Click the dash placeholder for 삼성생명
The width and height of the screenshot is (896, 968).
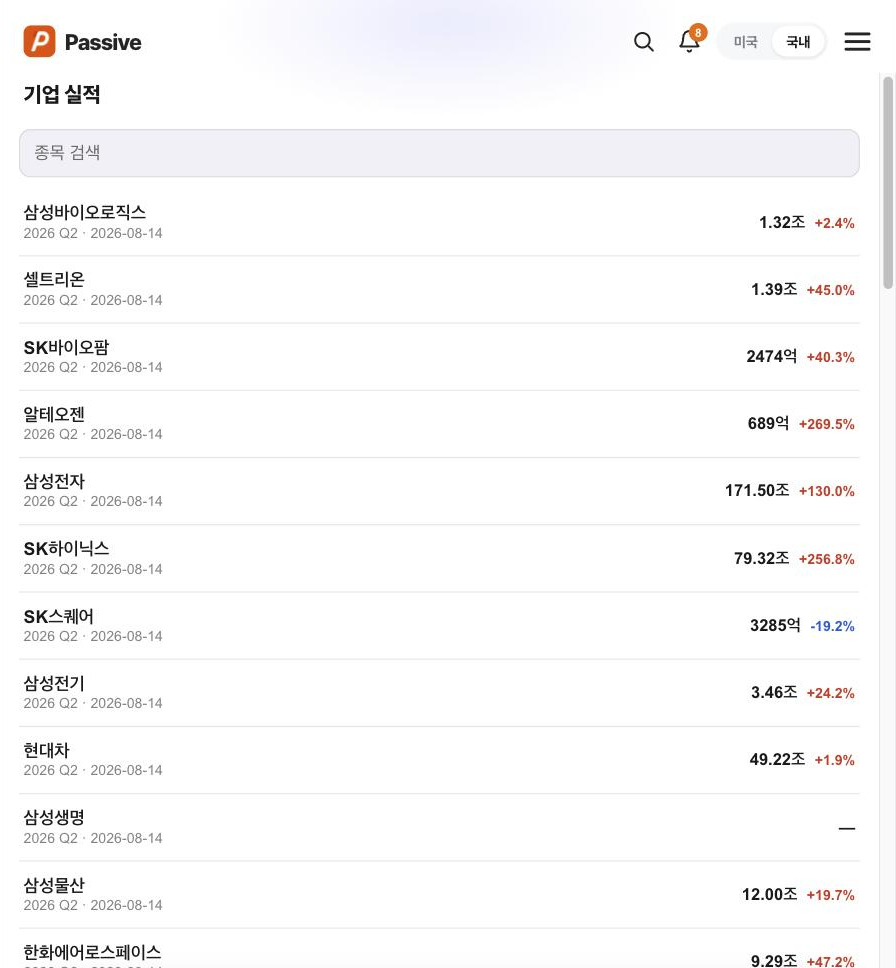pyautogui.click(x=847, y=828)
